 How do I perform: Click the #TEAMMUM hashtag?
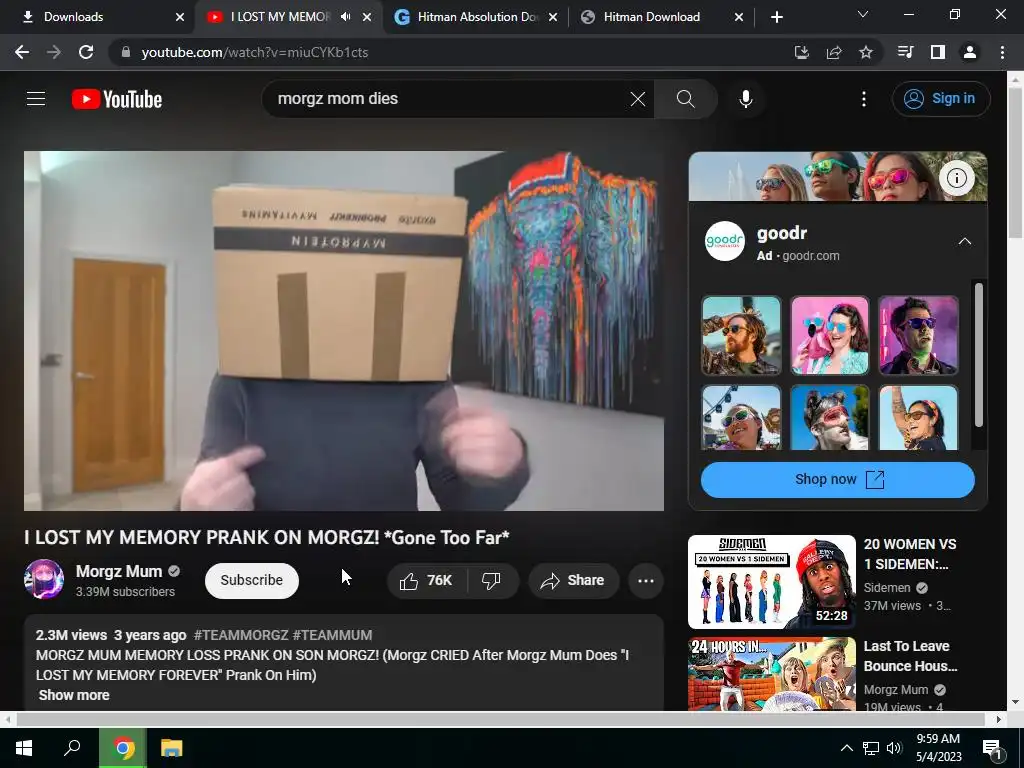[x=332, y=635]
